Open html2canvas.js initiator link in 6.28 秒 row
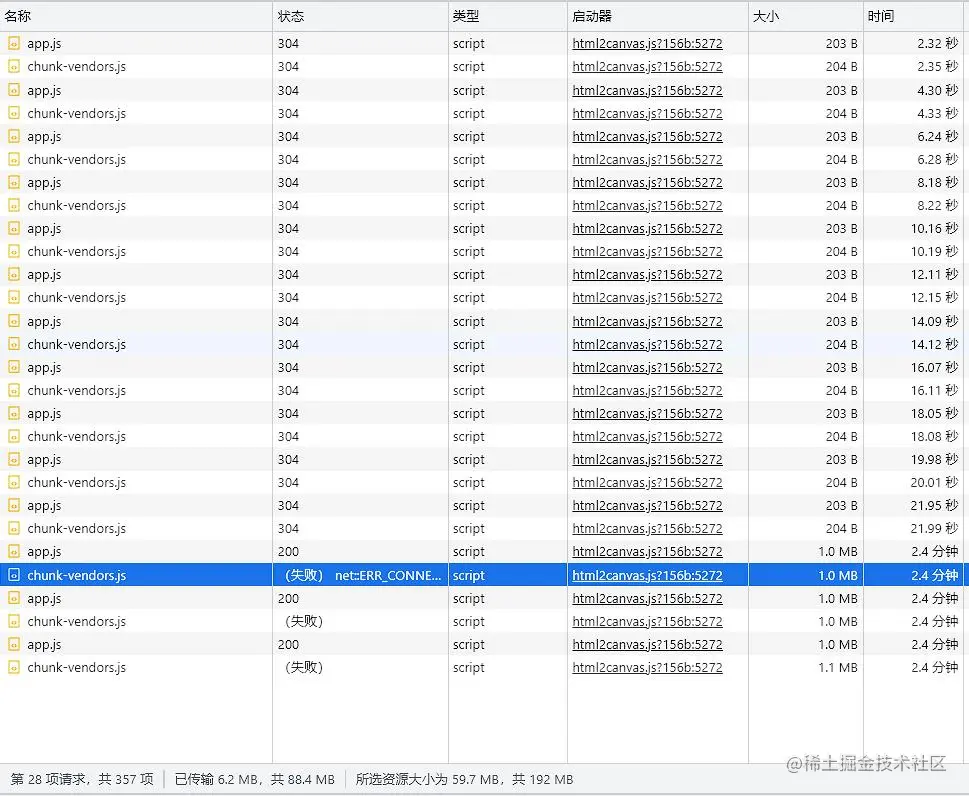Image resolution: width=969 pixels, height=796 pixels. pyautogui.click(x=647, y=159)
